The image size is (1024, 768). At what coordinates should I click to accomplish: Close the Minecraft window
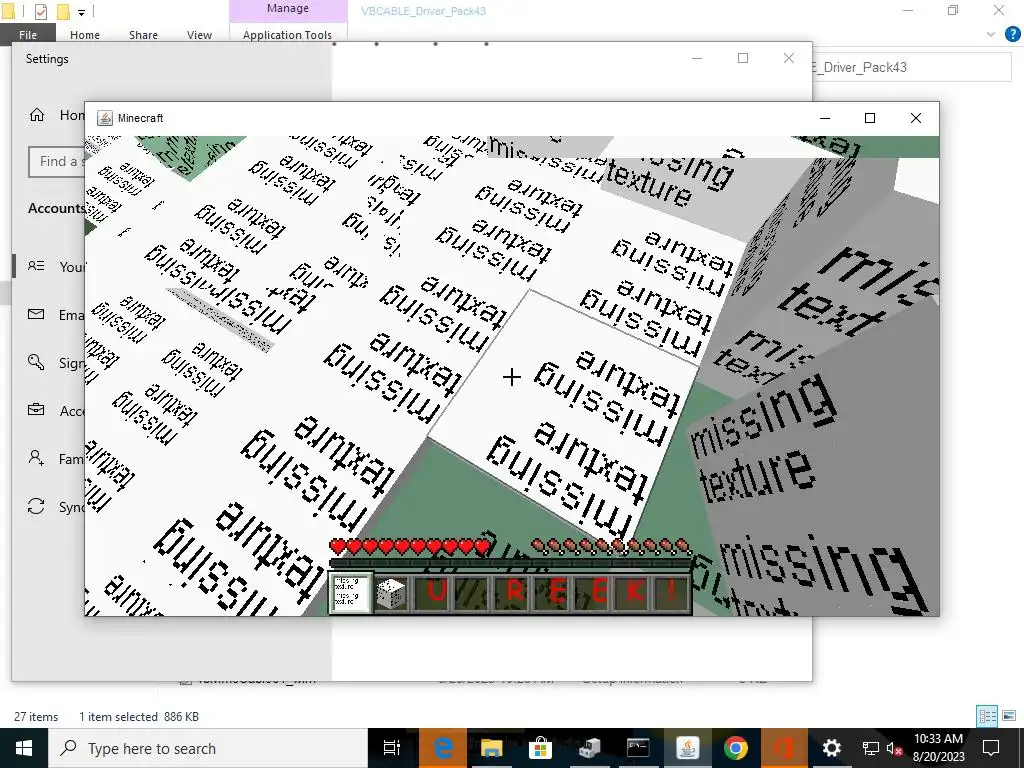pyautogui.click(x=916, y=118)
